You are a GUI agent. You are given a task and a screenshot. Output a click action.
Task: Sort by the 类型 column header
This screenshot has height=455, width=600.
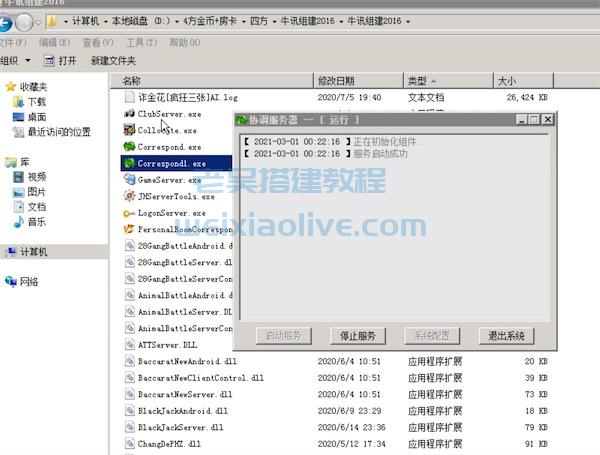(448, 81)
